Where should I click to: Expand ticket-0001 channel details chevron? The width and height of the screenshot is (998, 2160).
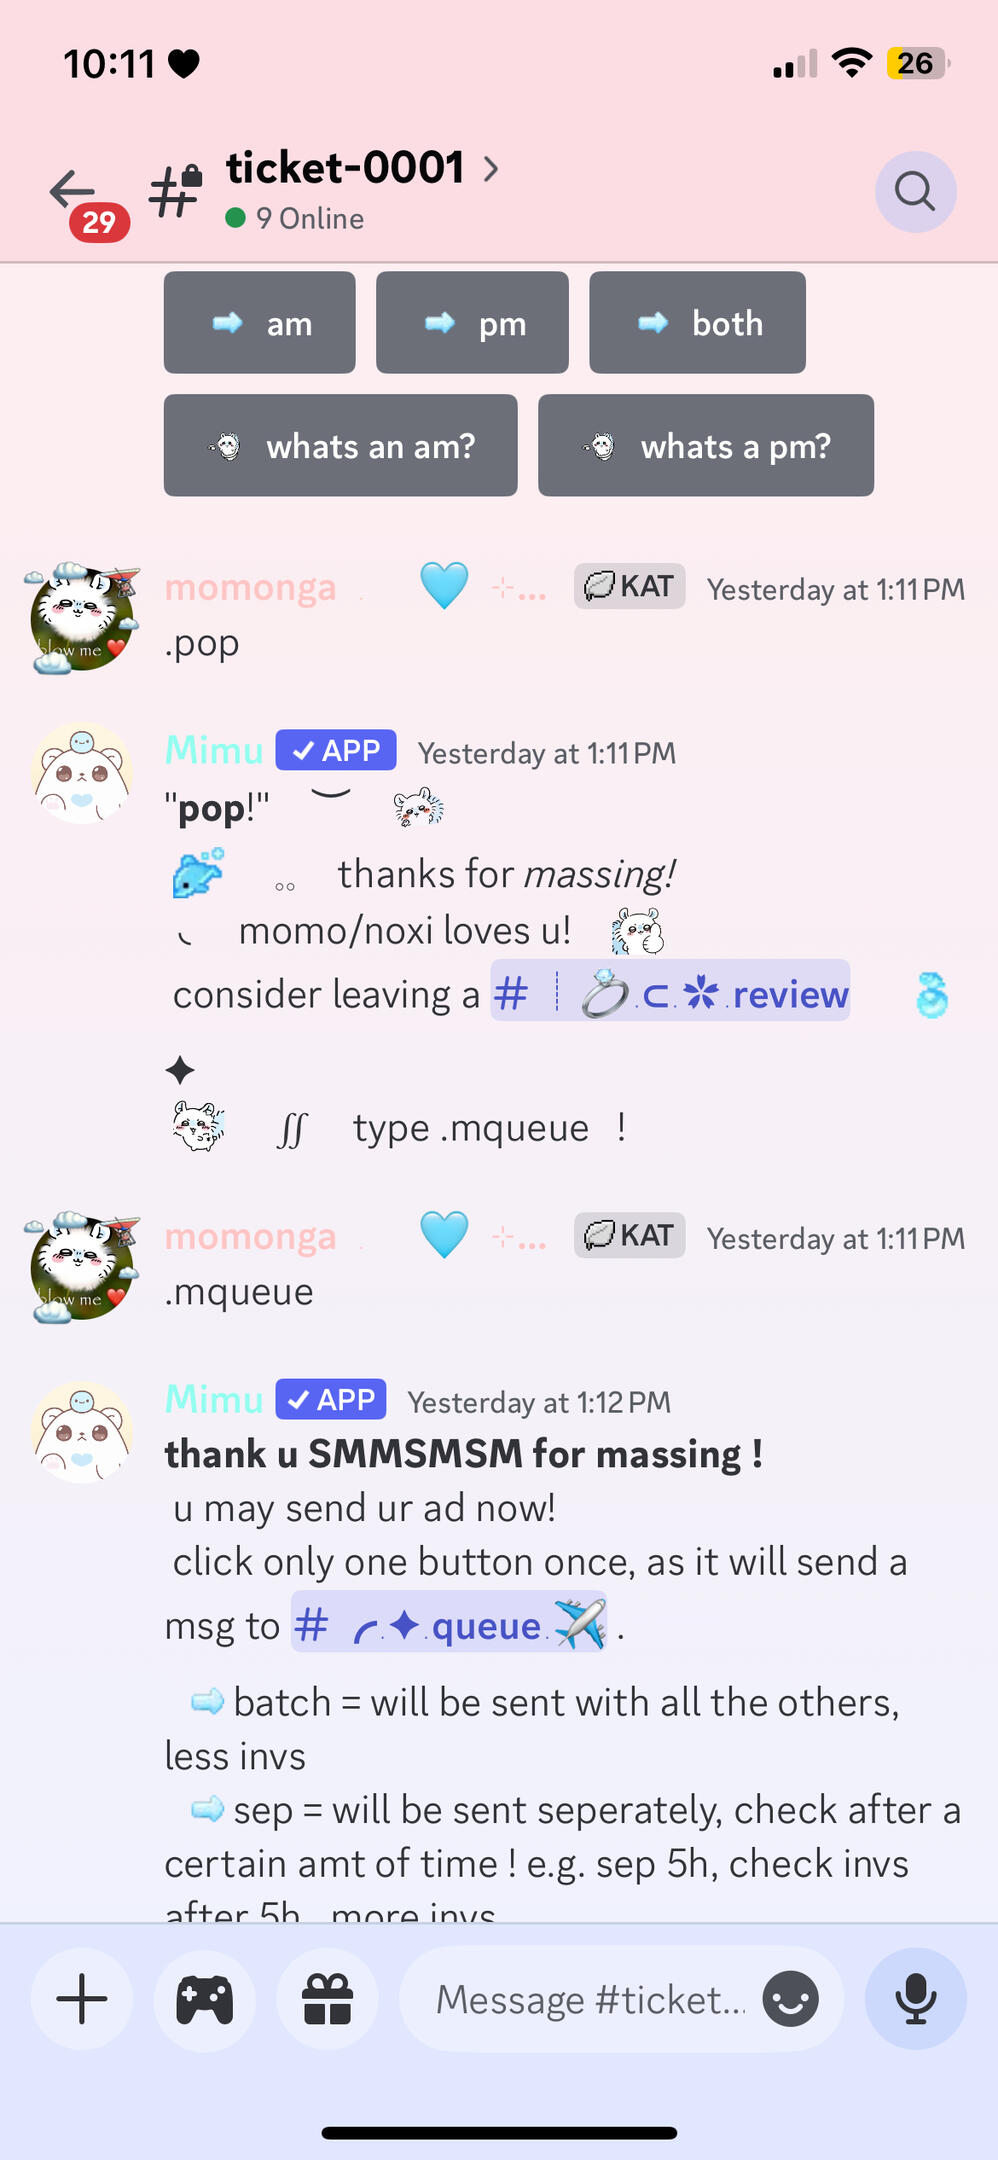pyautogui.click(x=491, y=168)
